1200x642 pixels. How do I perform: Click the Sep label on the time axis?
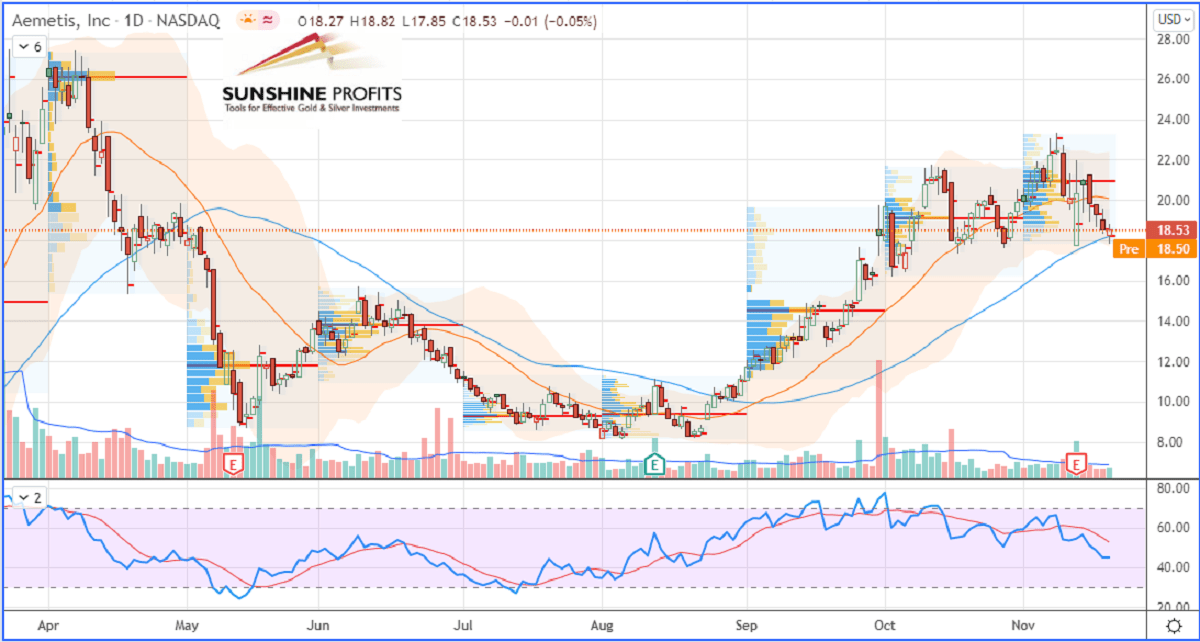click(x=746, y=627)
